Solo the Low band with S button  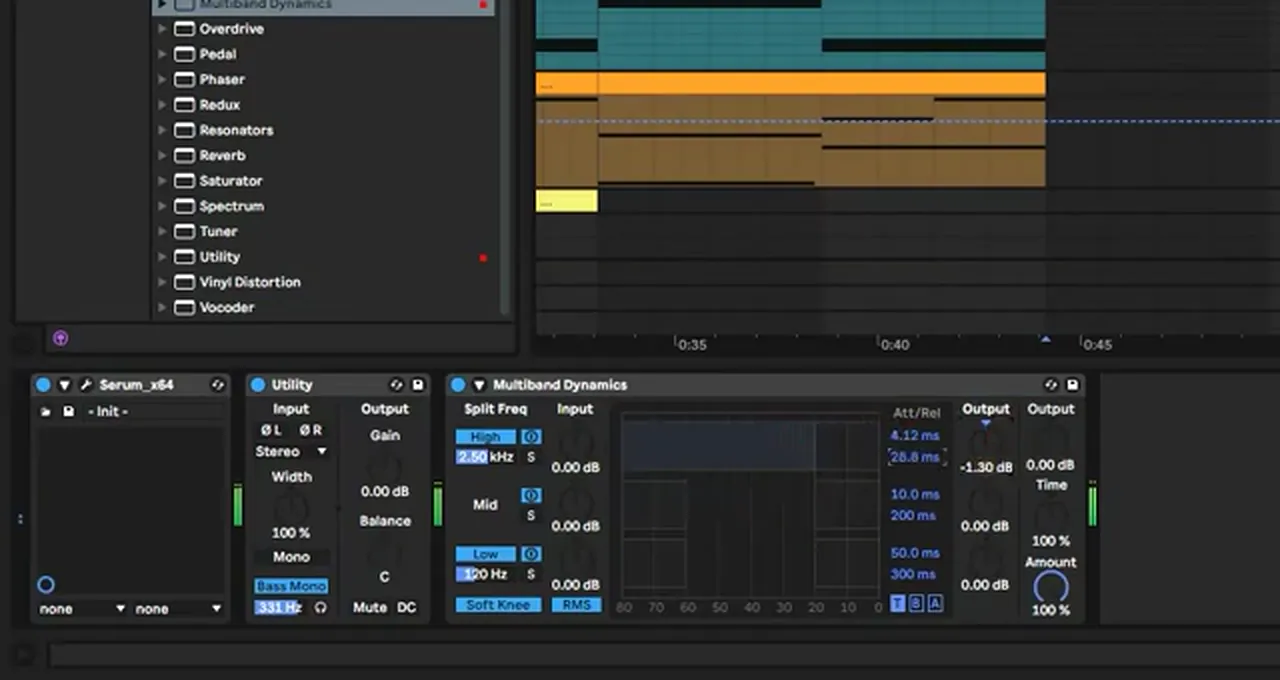coord(531,574)
